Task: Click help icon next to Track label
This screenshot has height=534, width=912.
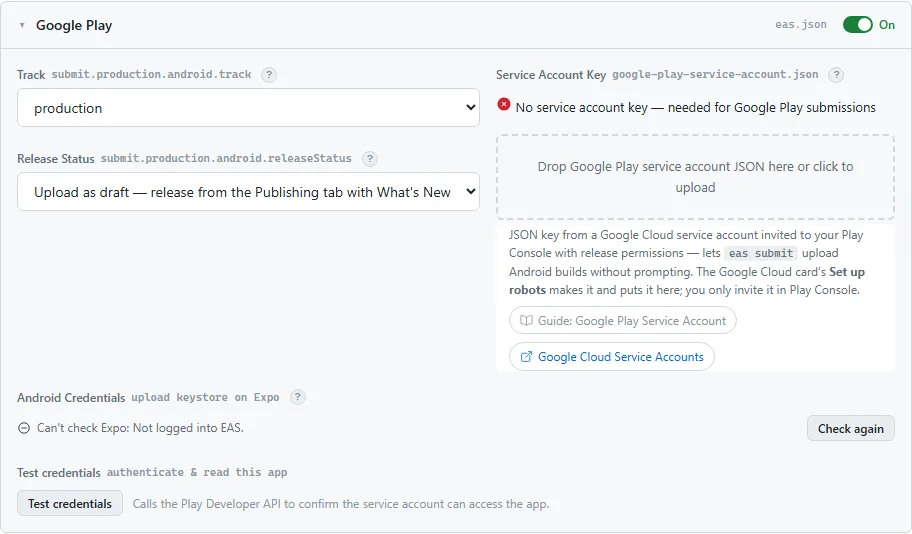Action: pos(269,74)
